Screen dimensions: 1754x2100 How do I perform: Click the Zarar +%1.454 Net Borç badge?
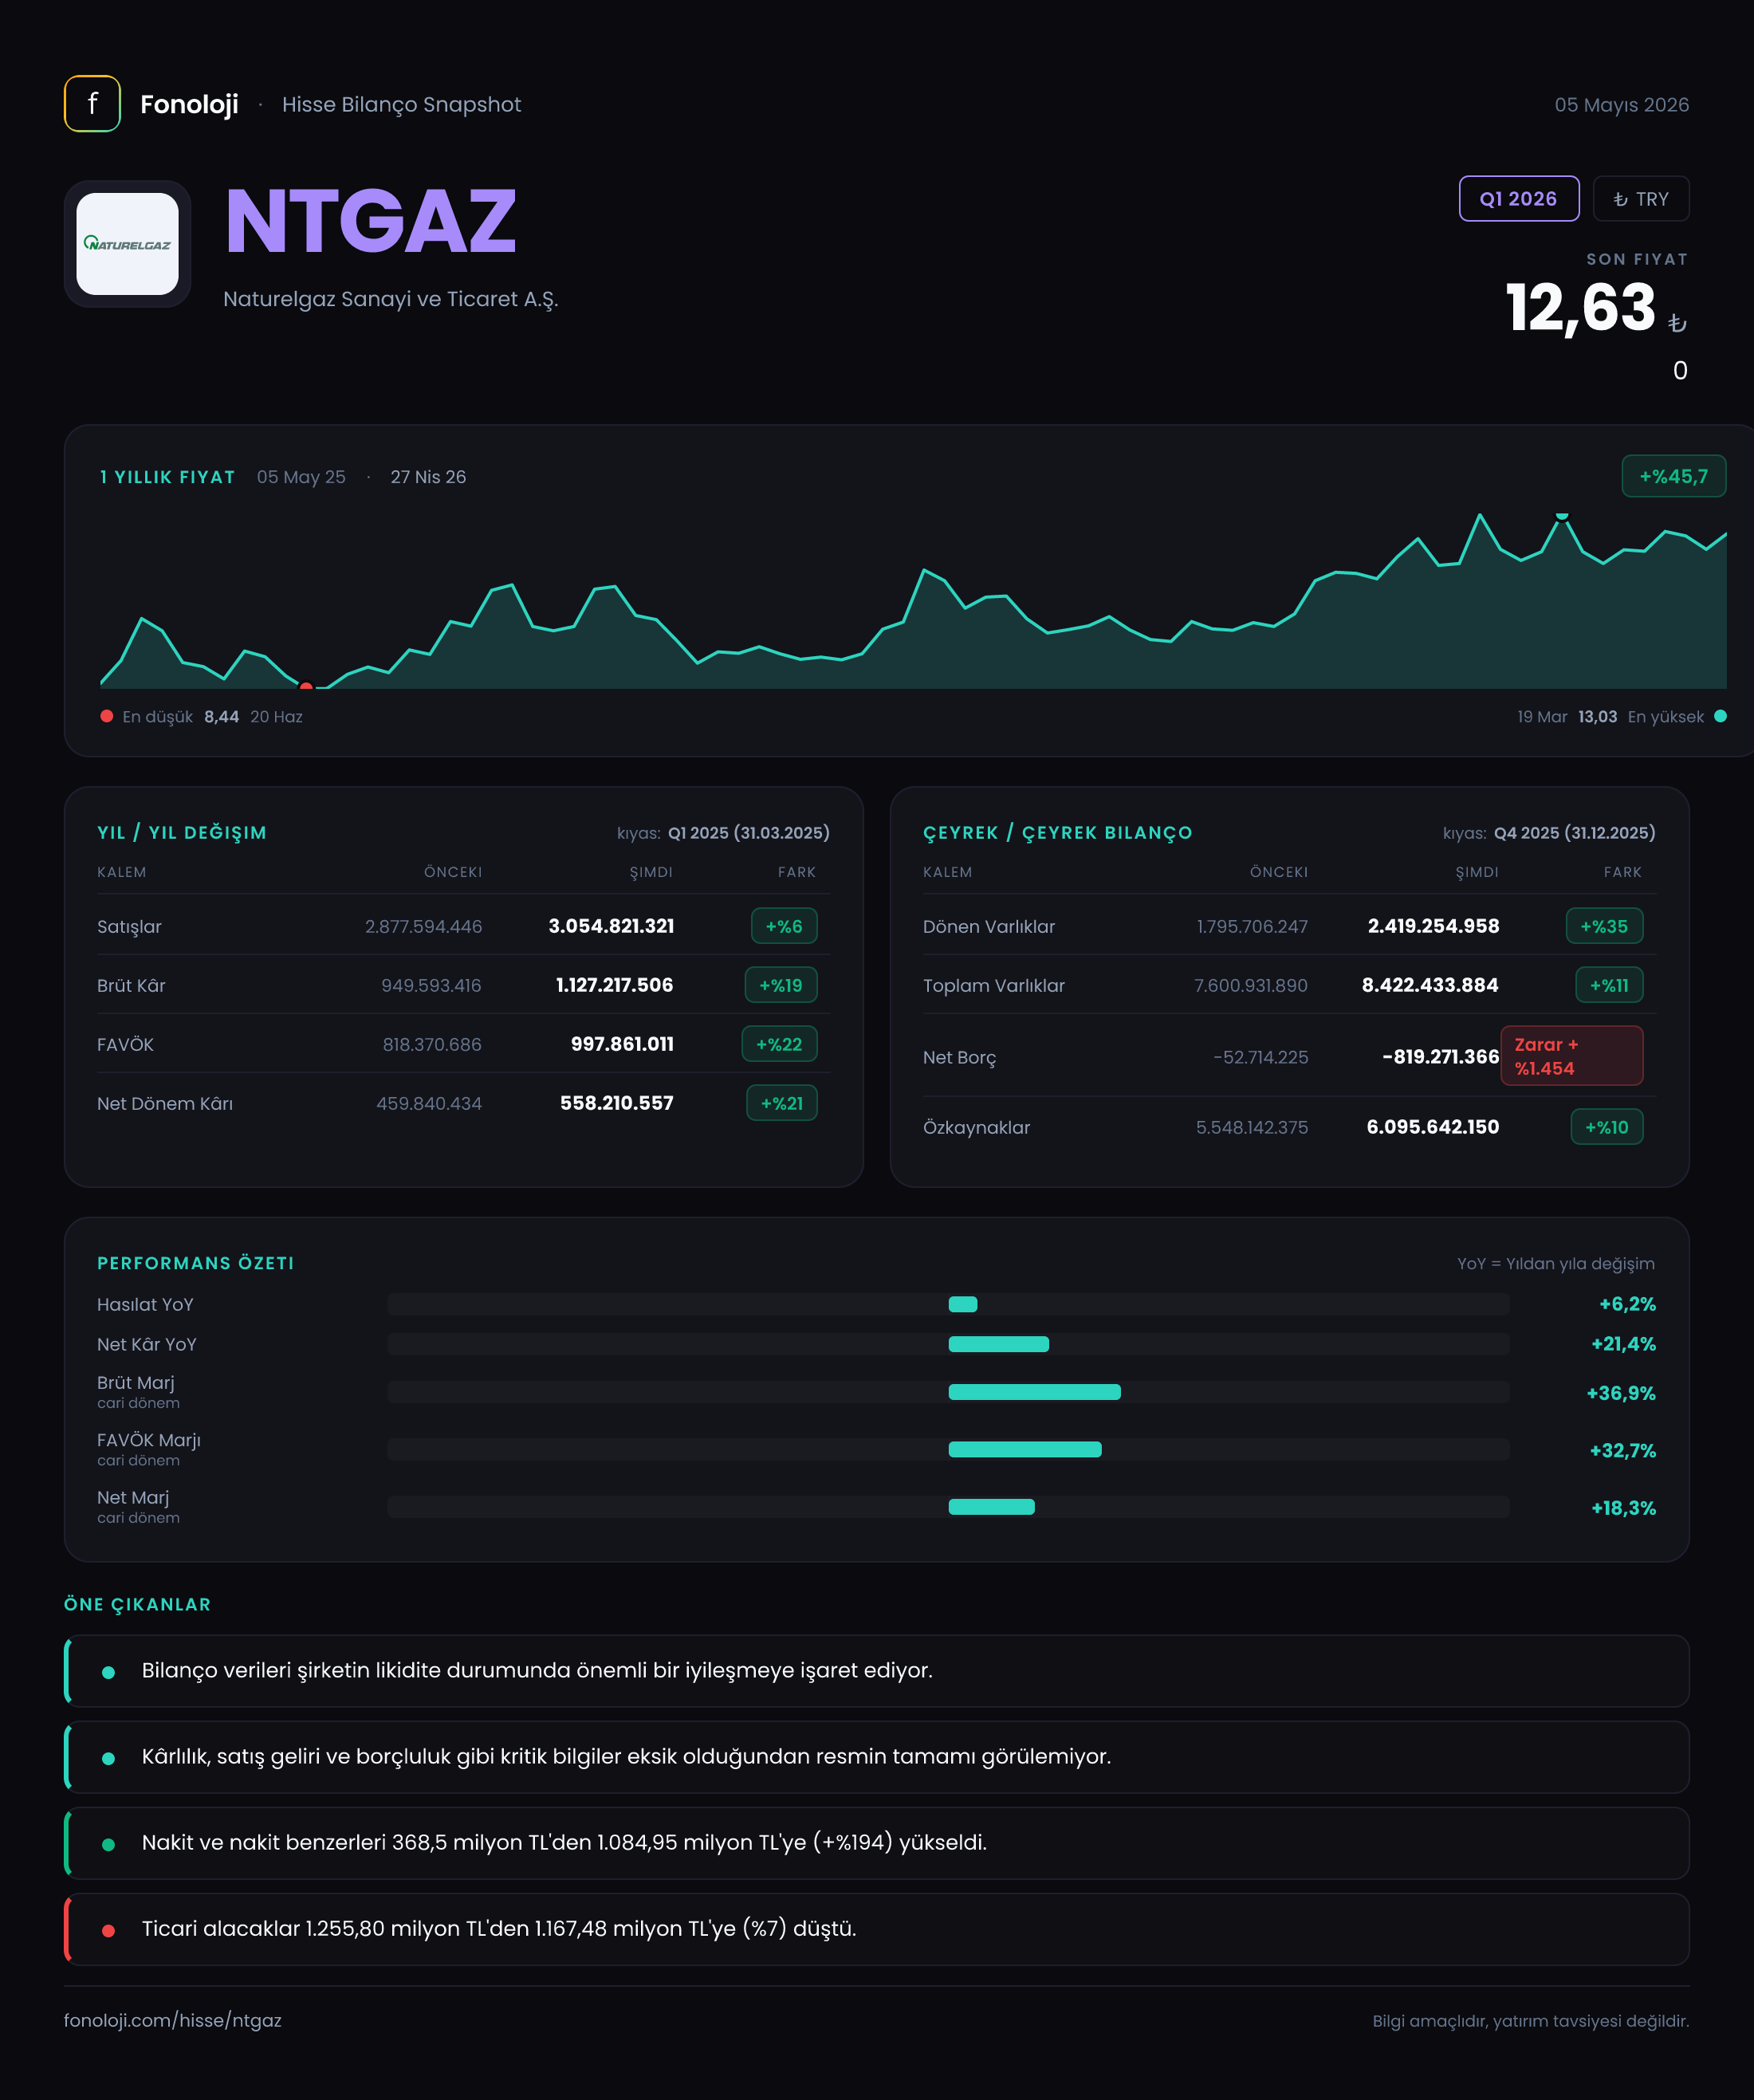(x=1571, y=1056)
